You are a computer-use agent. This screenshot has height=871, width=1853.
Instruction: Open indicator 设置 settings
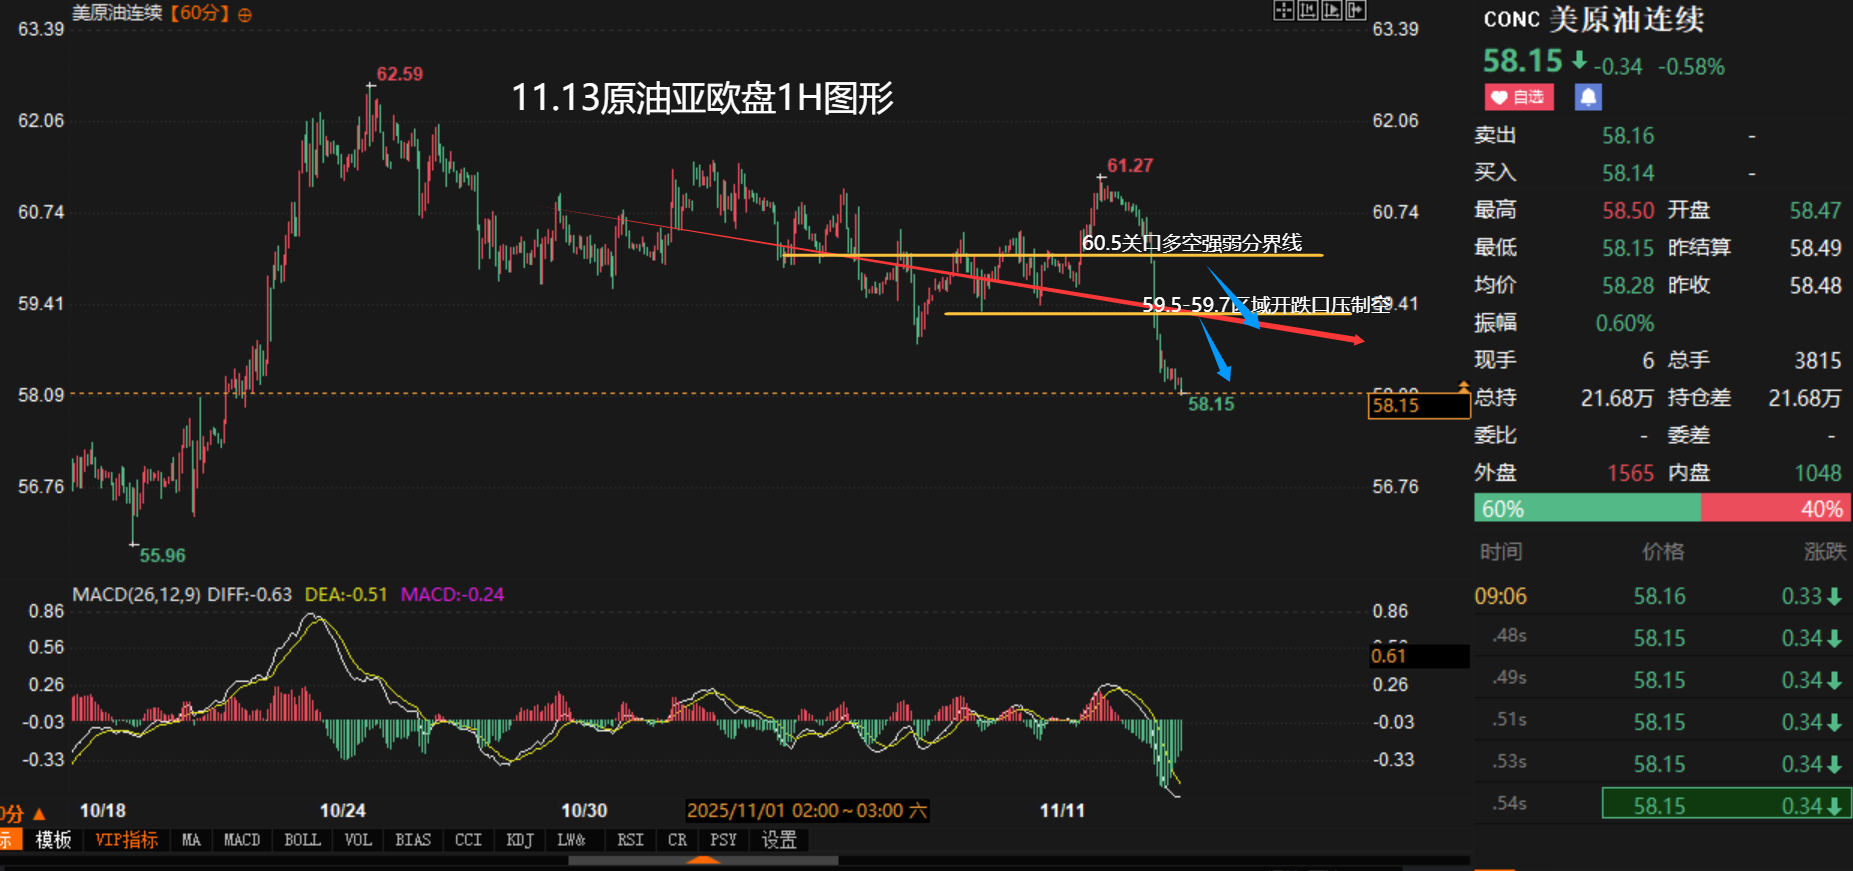pyautogui.click(x=779, y=840)
